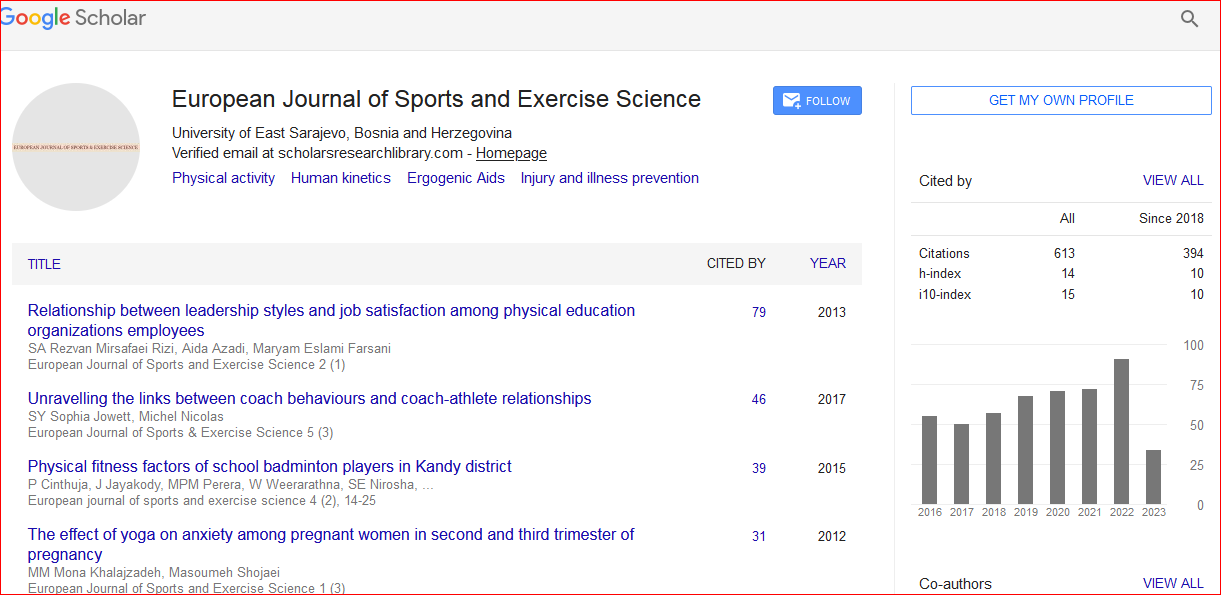This screenshot has width=1221, height=595.
Task: Sort publications by Year column header
Action: click(827, 264)
